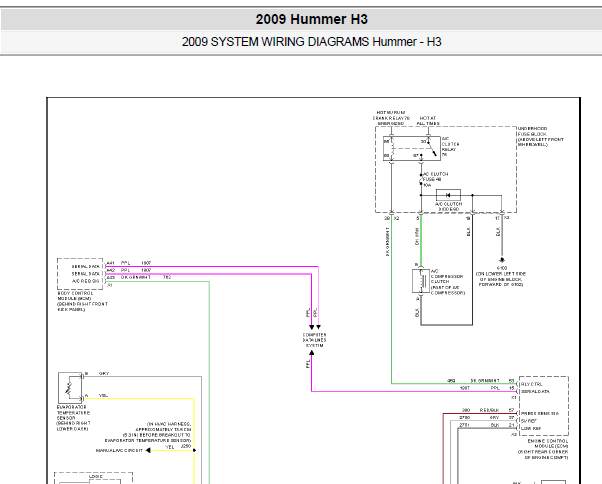The height and width of the screenshot is (484, 602).
Task: Click the 'RED/BLK' wire color label
Action: 489,410
